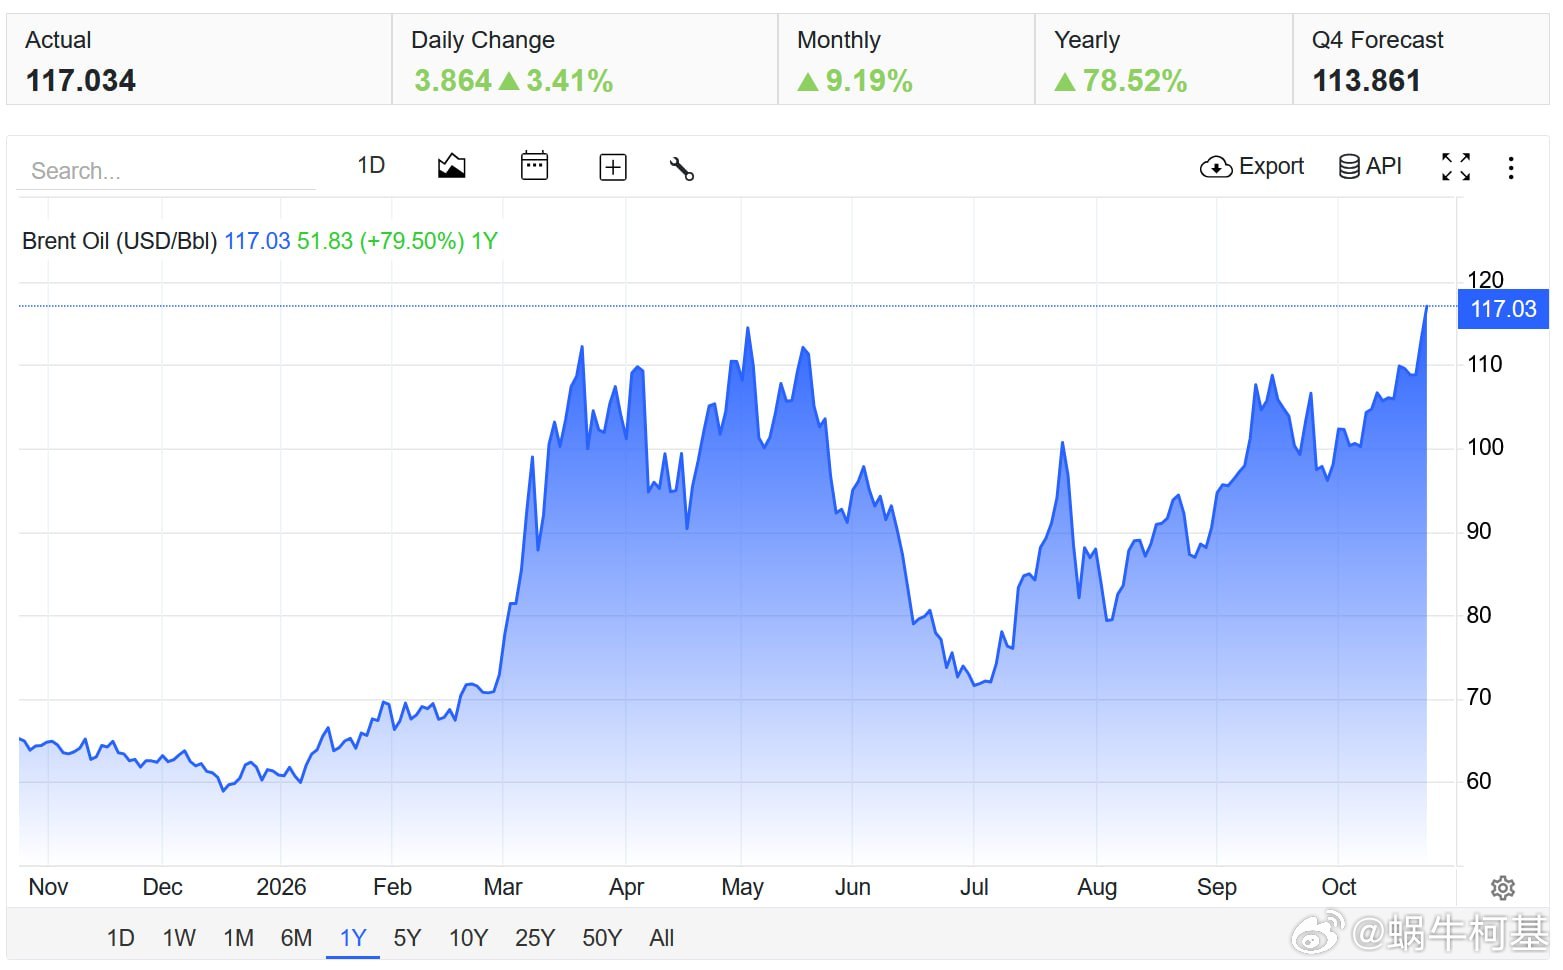Viewport: 1563px width, 970px height.
Task: Select the 5Y time range tab
Action: [x=407, y=938]
